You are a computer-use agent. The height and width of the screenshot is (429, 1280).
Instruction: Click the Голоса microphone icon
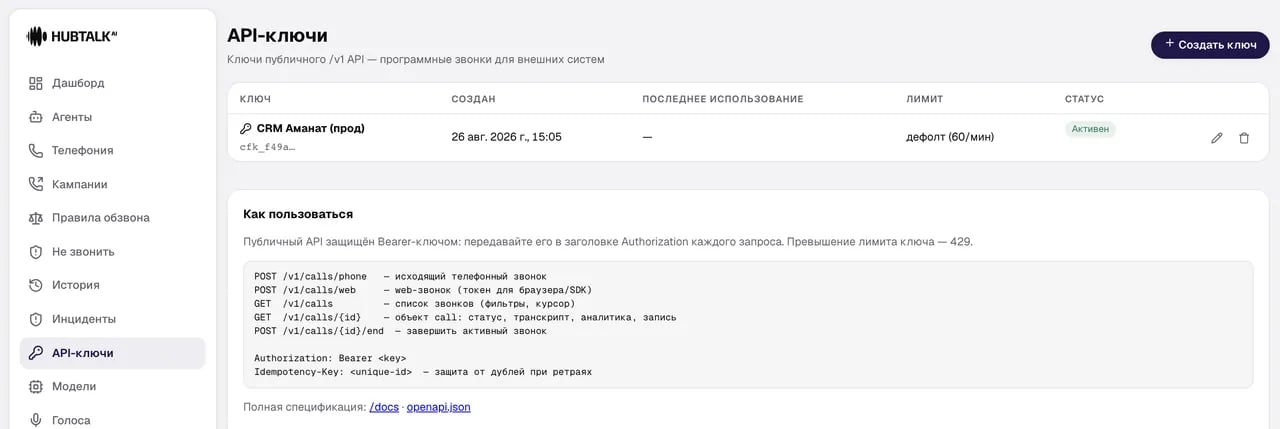pos(36,420)
